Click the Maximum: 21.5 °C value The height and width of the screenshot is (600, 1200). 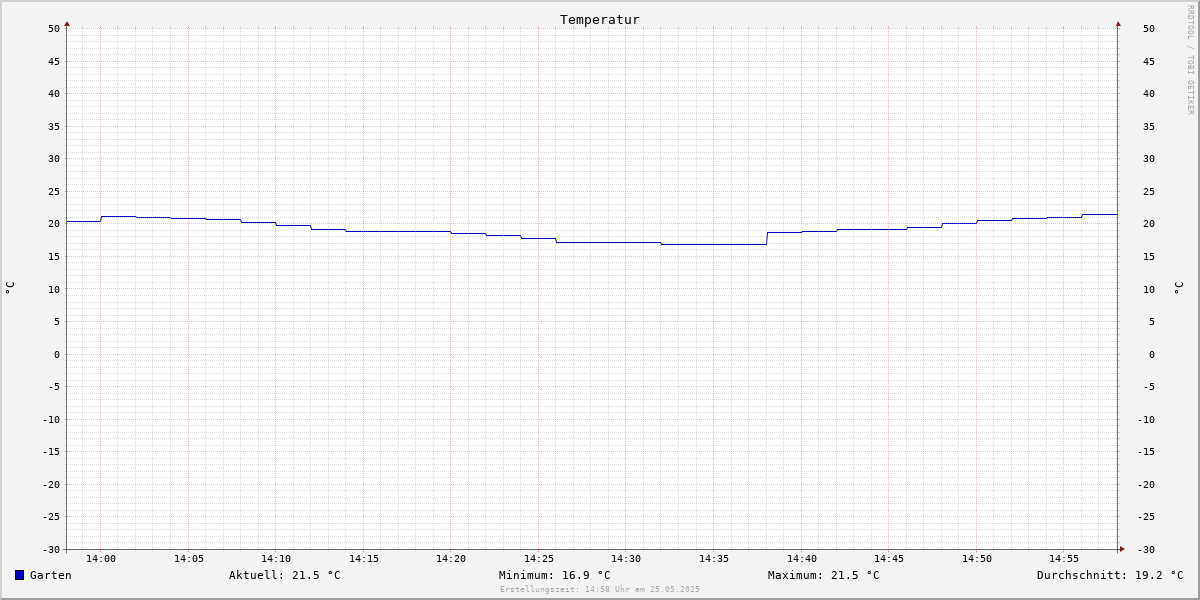tap(824, 575)
